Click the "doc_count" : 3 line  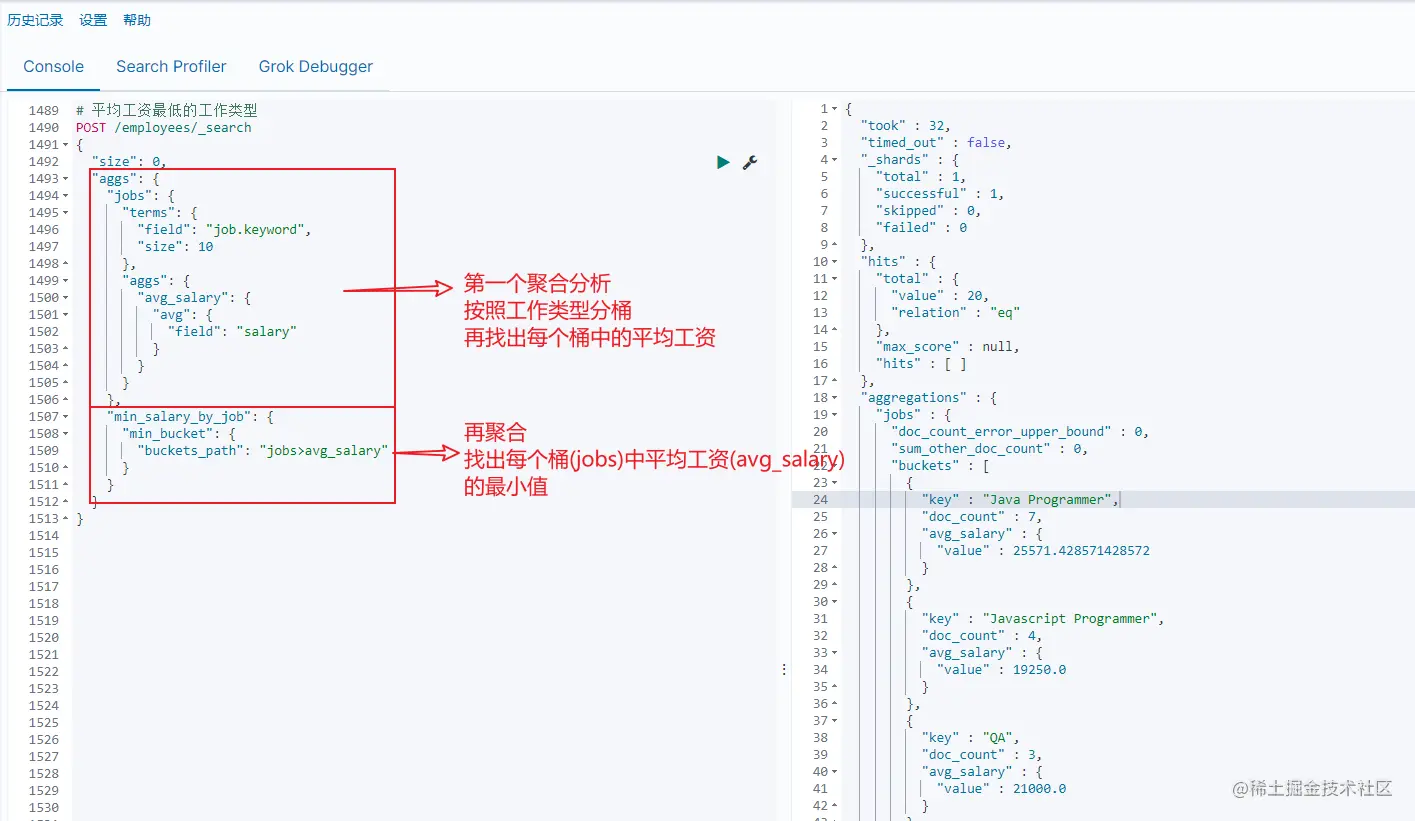983,755
